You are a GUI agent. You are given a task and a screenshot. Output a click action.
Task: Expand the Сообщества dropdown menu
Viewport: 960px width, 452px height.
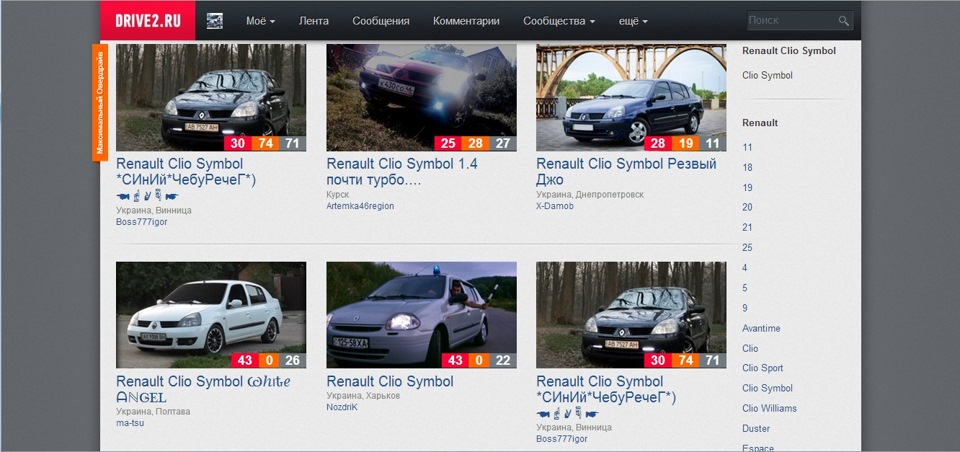click(x=559, y=21)
